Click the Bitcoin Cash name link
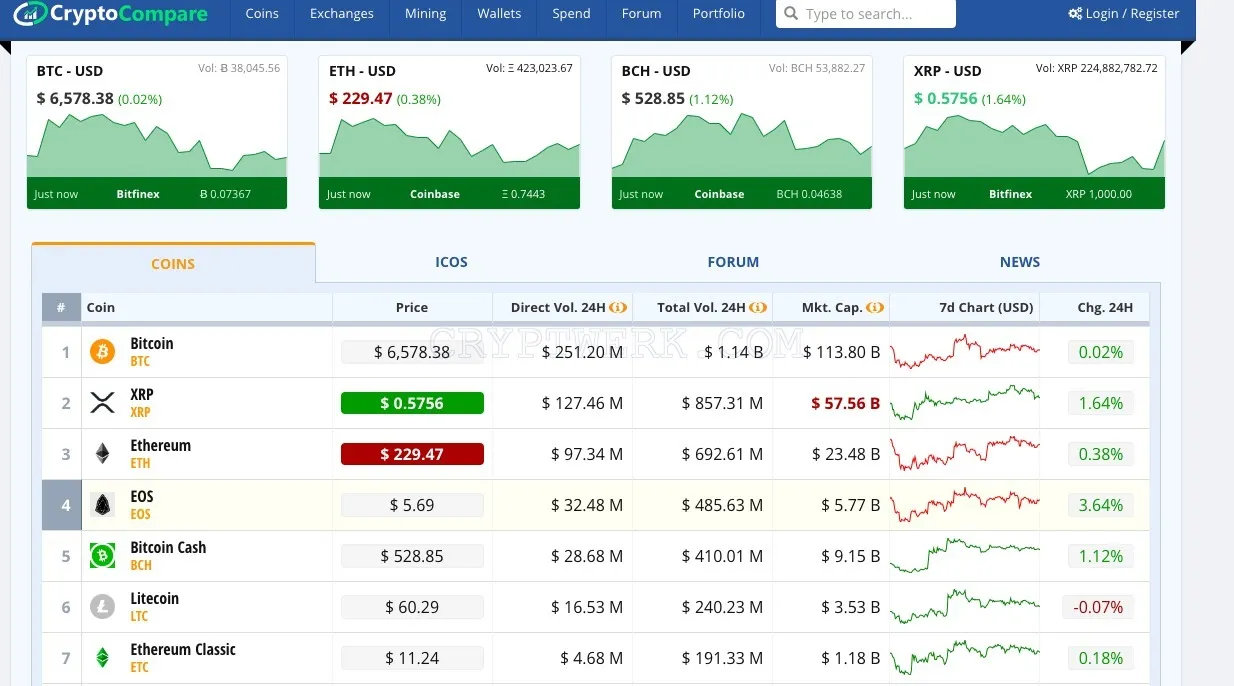 pyautogui.click(x=168, y=547)
